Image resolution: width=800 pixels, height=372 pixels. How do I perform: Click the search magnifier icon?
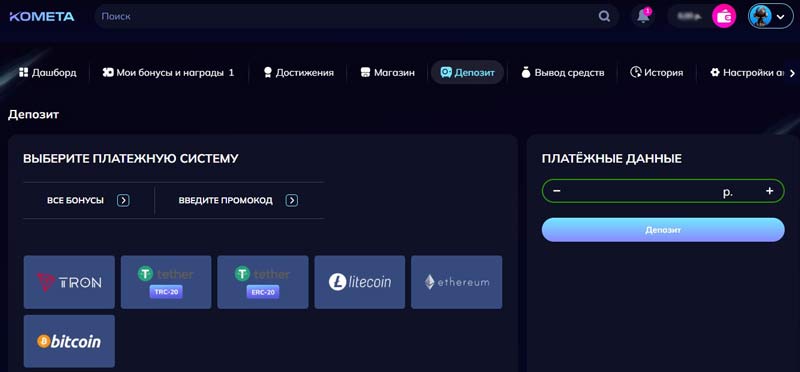604,16
